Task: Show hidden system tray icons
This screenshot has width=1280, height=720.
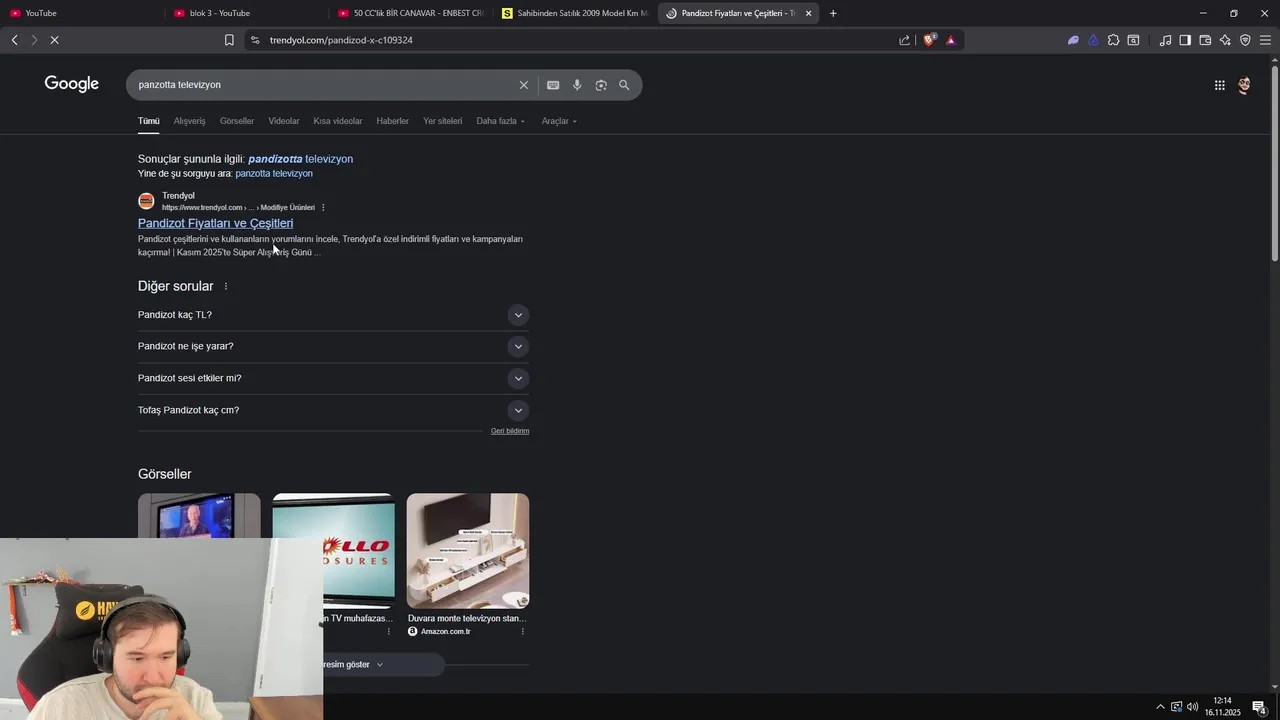Action: click(x=1160, y=707)
